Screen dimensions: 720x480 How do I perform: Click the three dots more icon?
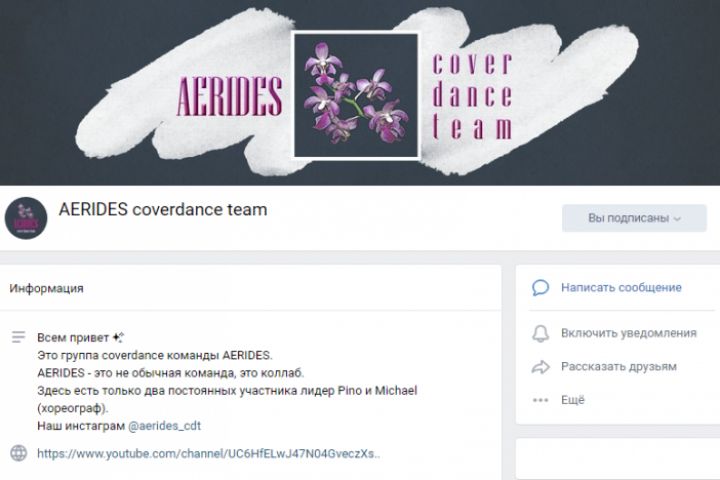(540, 400)
